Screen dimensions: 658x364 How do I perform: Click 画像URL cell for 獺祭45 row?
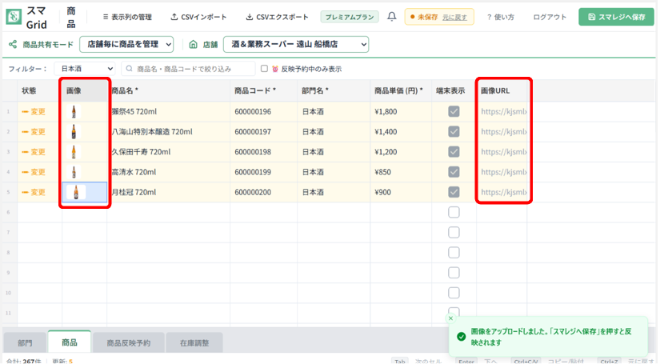(501, 111)
